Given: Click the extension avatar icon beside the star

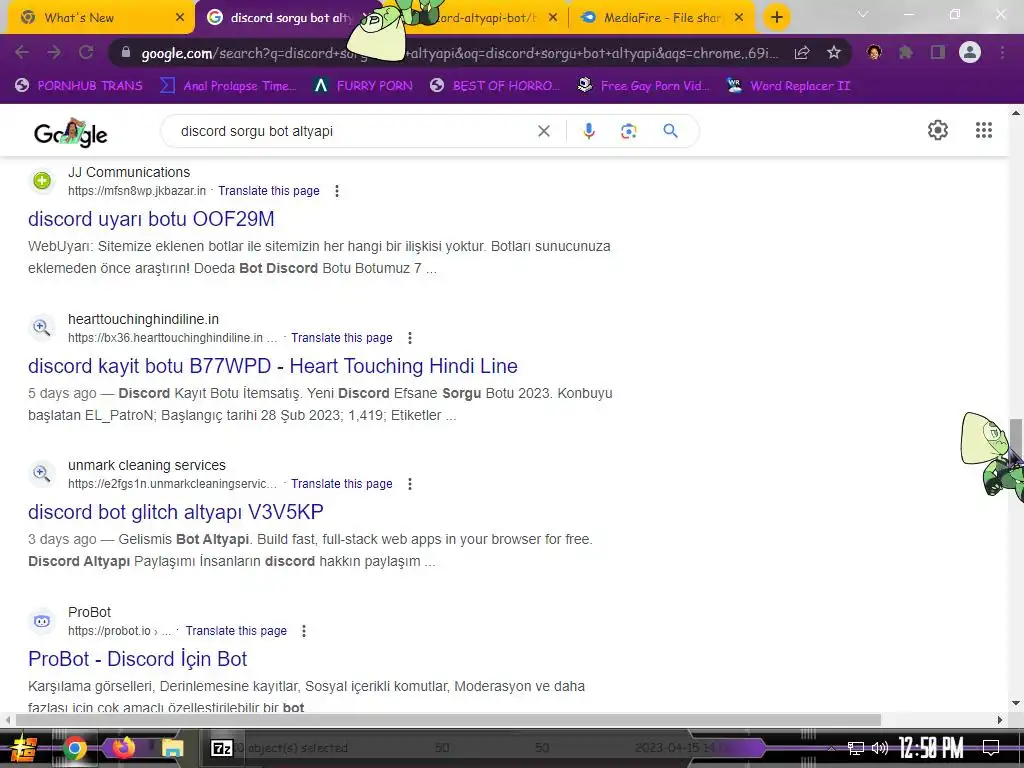Looking at the screenshot, I should [x=874, y=52].
